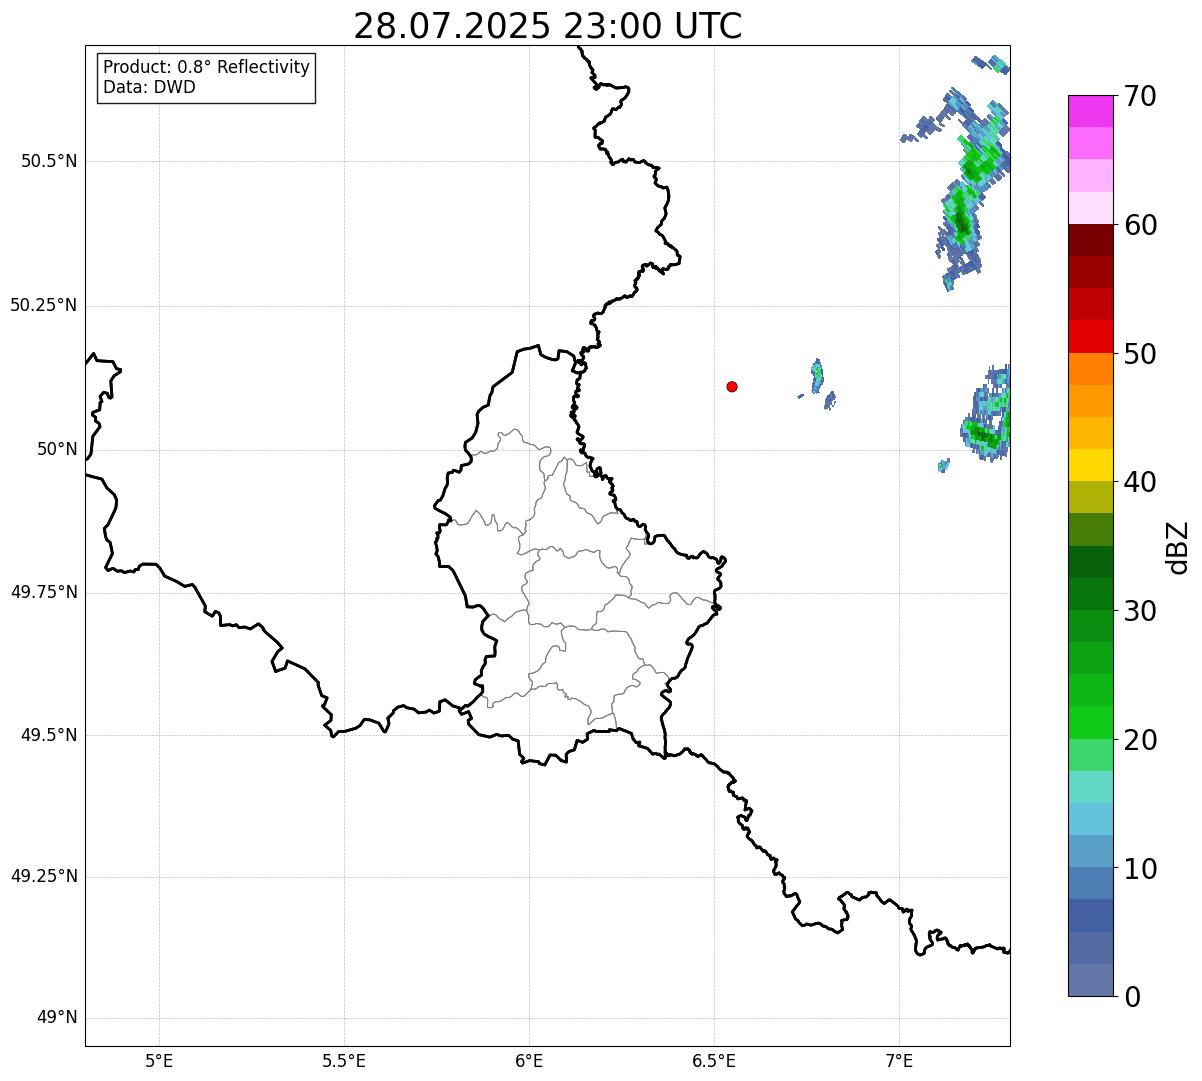The height and width of the screenshot is (1081, 1202).
Task: Click the small radar echo east of the red dot
Action: pyautogui.click(x=817, y=377)
